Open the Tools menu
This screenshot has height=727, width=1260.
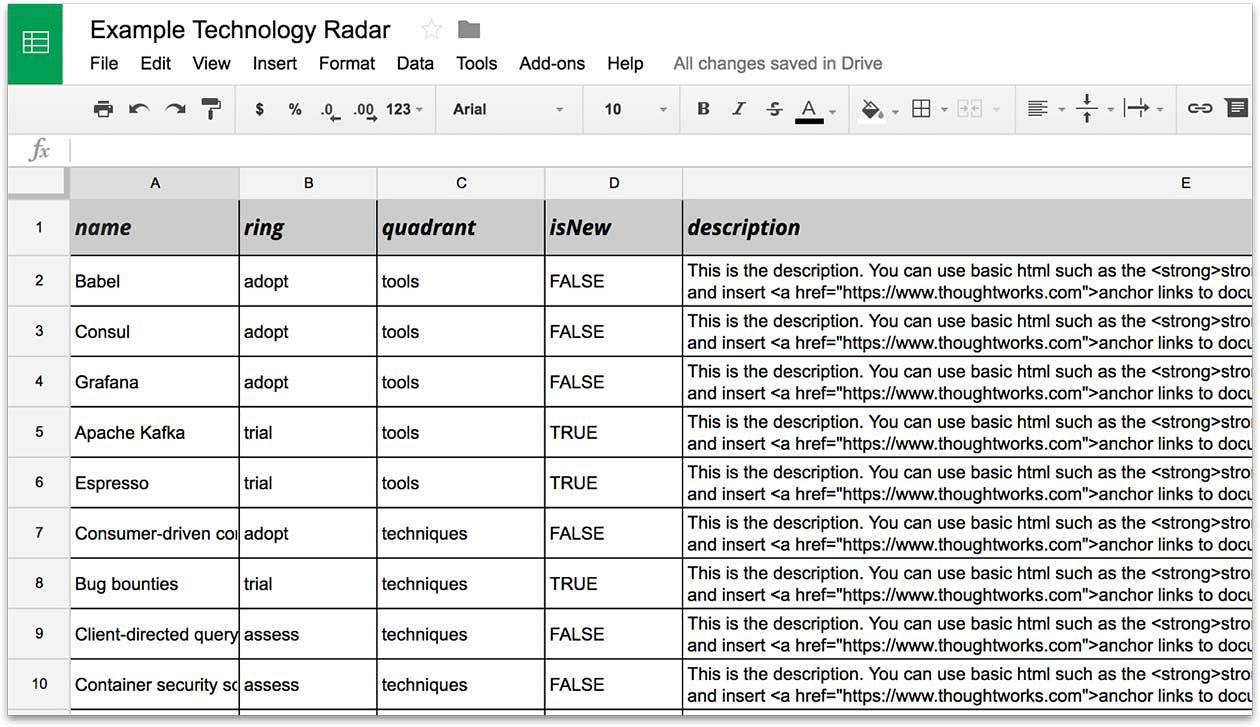pos(476,63)
